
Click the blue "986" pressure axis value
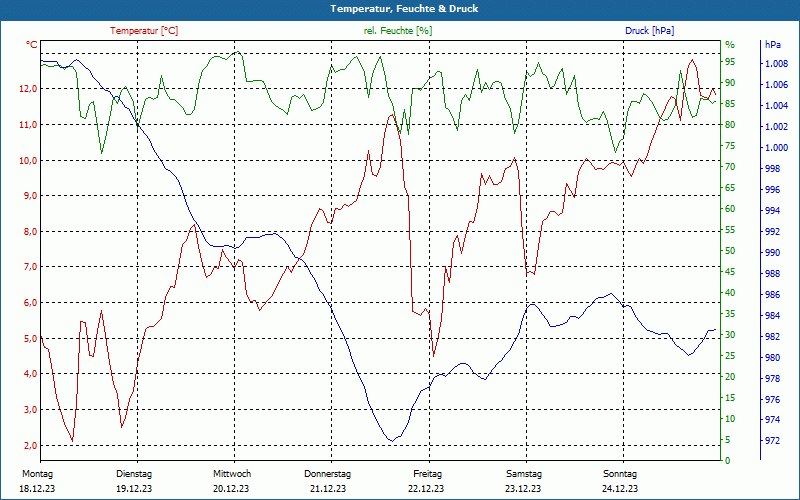tap(773, 294)
